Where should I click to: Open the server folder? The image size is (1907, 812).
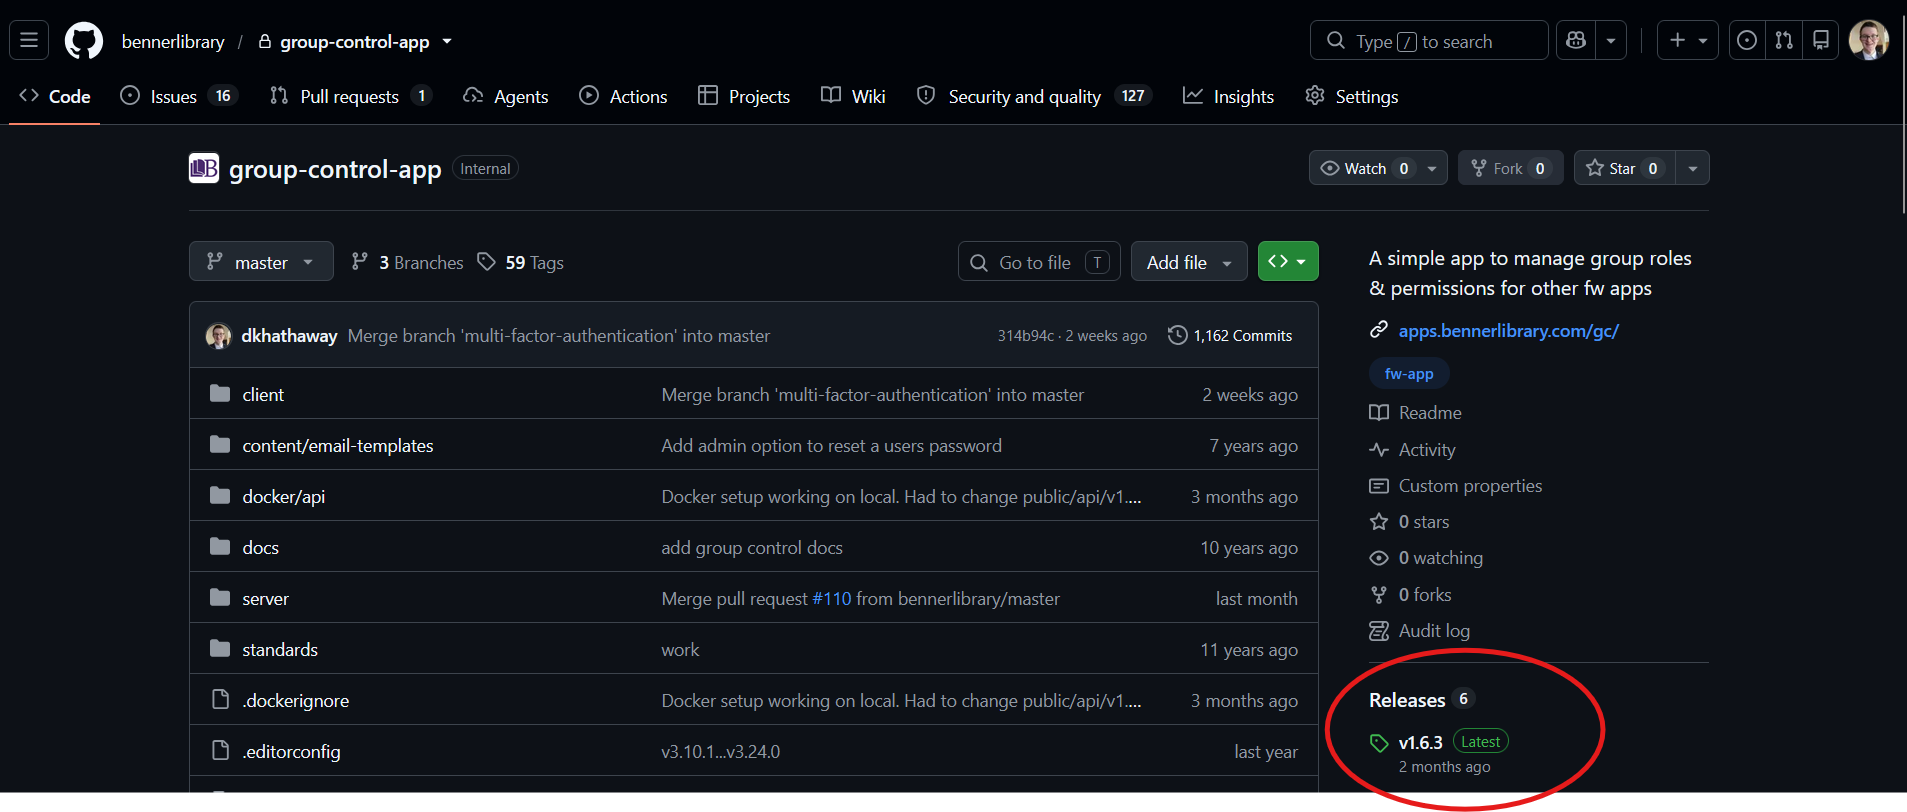tap(265, 598)
